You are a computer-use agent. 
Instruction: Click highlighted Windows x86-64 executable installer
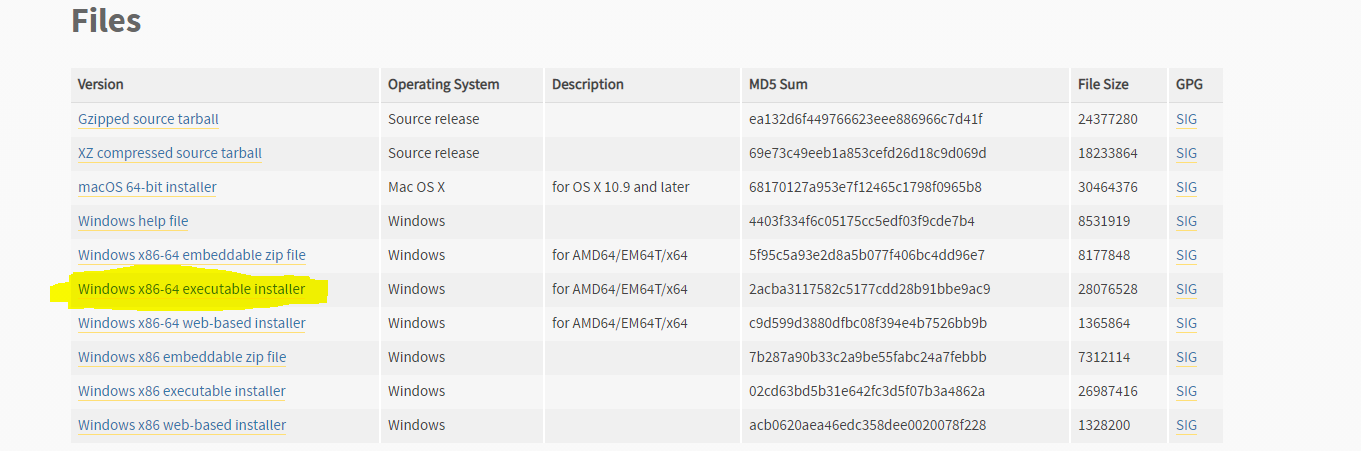[x=192, y=289]
